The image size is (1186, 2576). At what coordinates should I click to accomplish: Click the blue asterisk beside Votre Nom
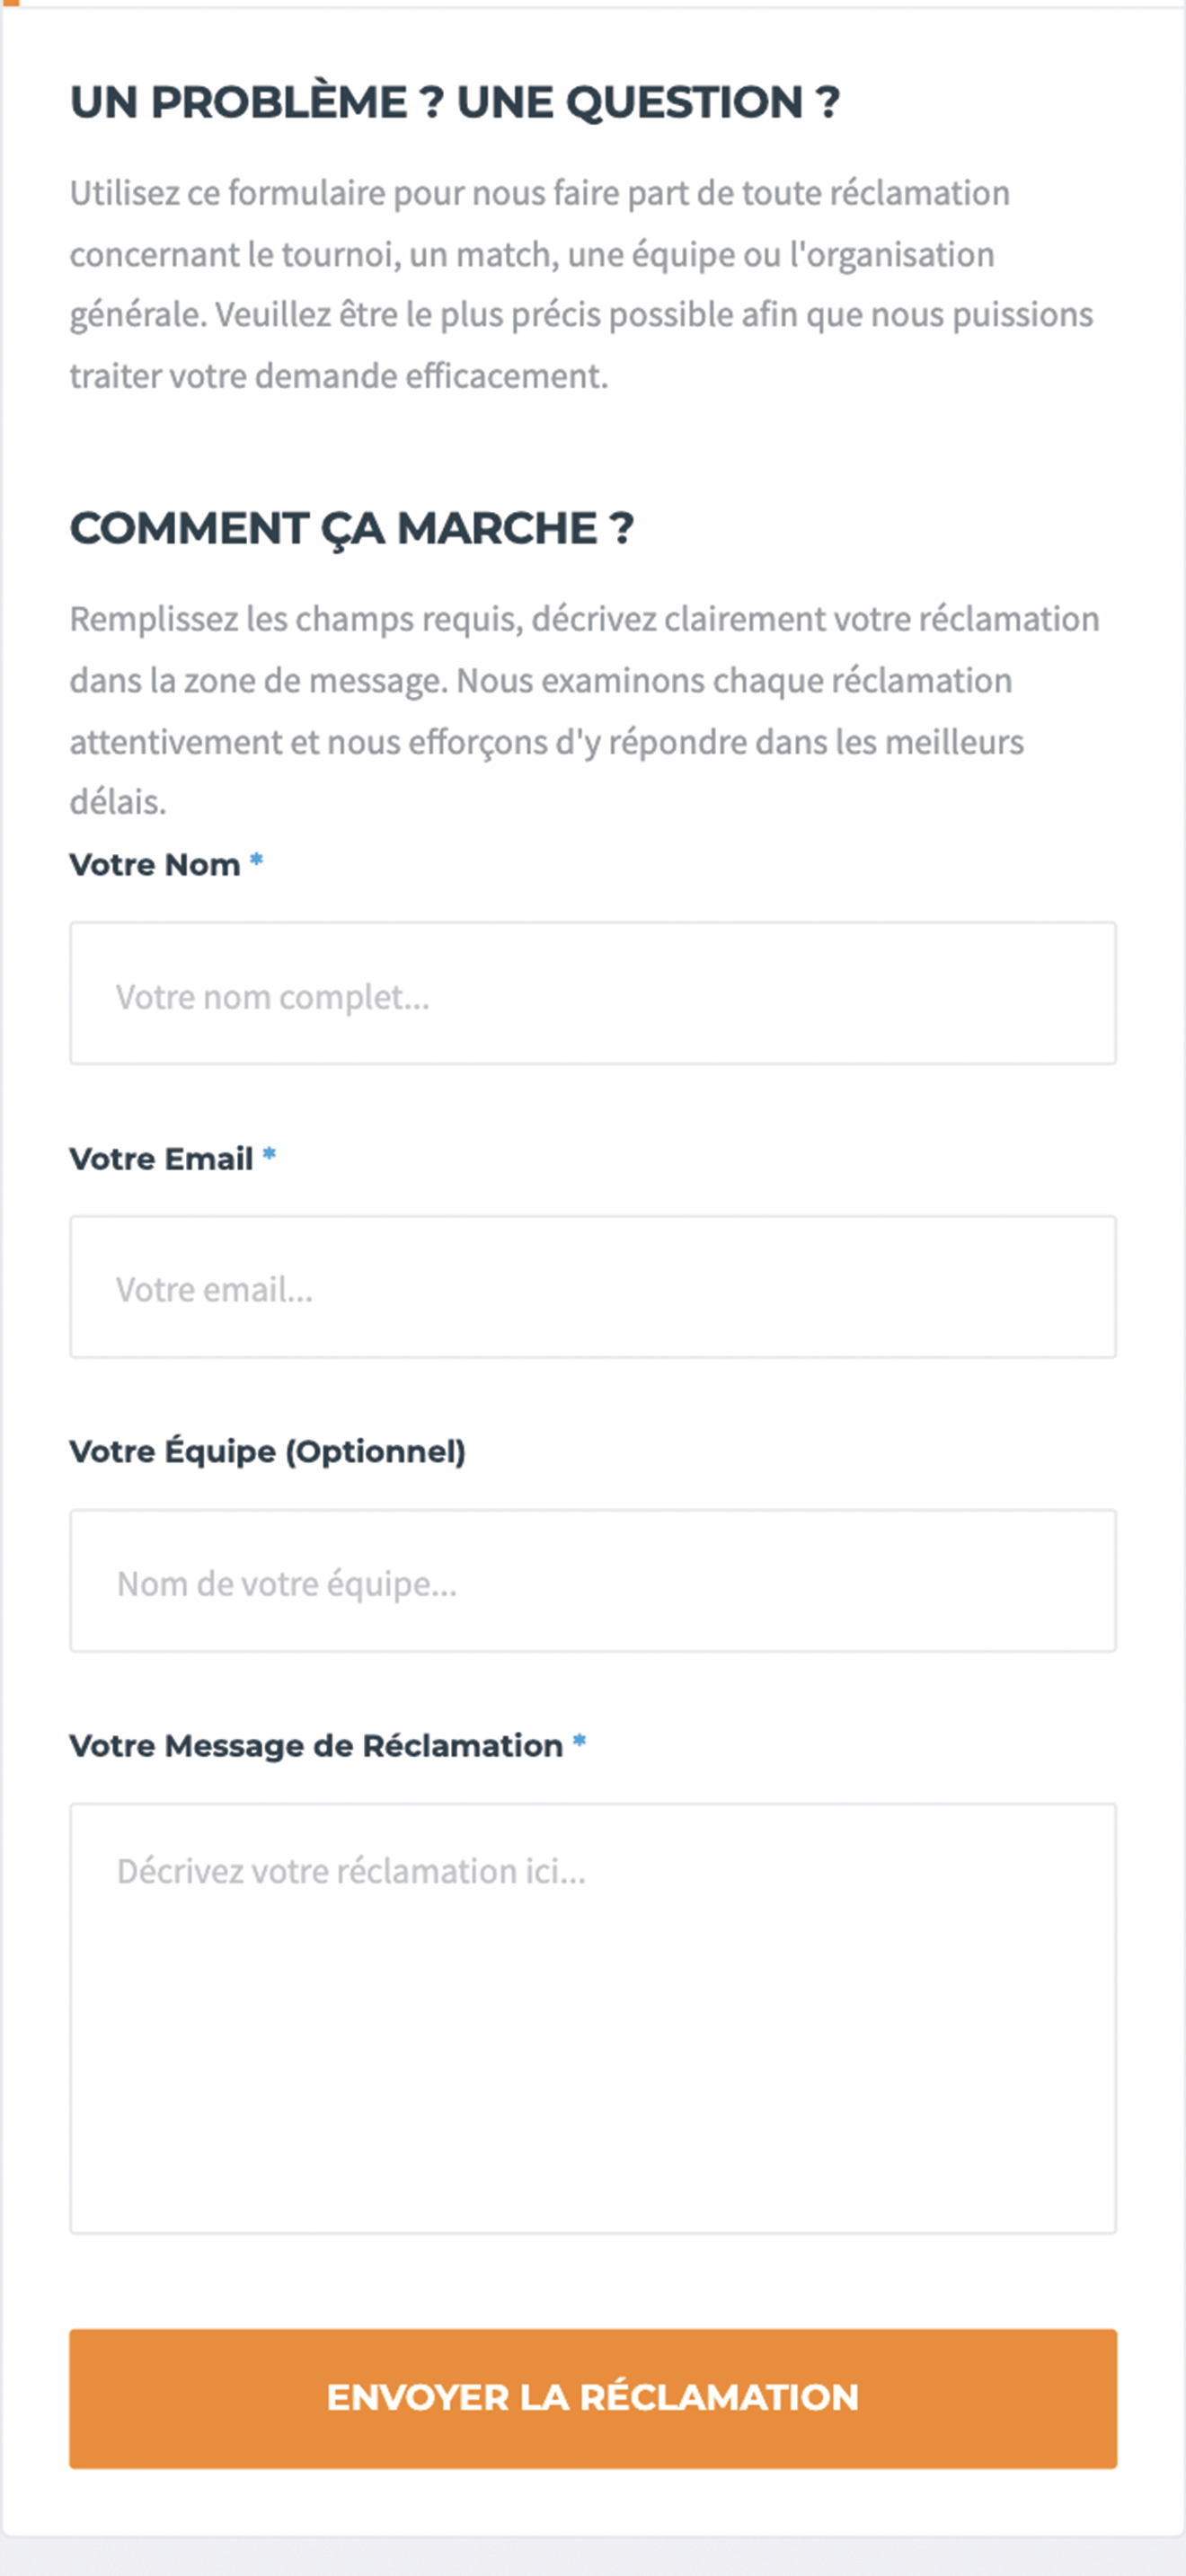coord(256,860)
